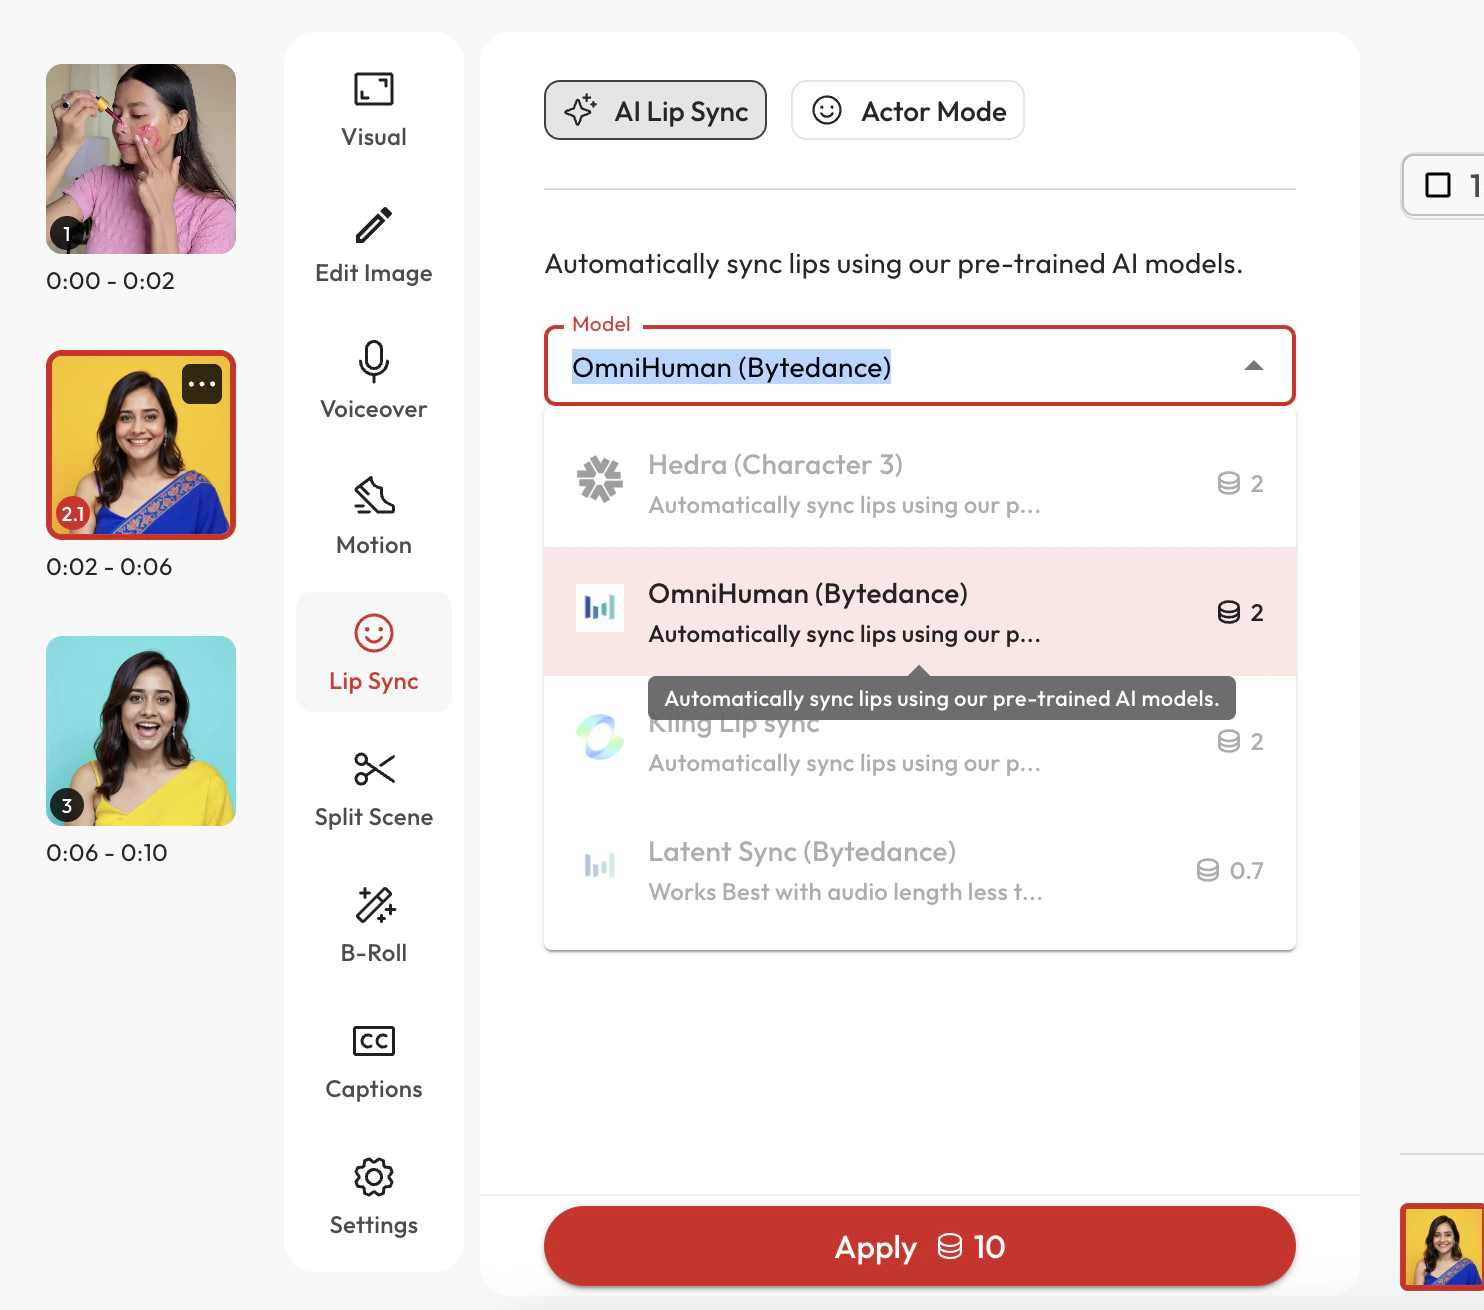This screenshot has height=1310, width=1484.
Task: Click the Hedra model logo icon
Action: tap(600, 479)
